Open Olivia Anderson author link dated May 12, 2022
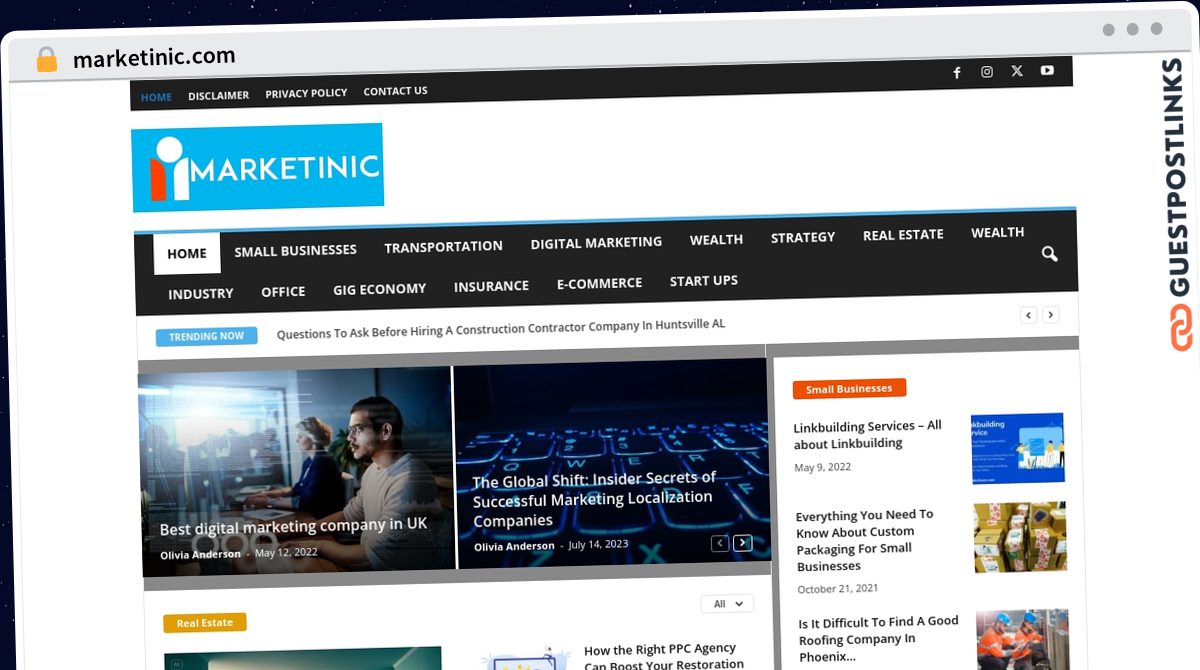 click(200, 554)
